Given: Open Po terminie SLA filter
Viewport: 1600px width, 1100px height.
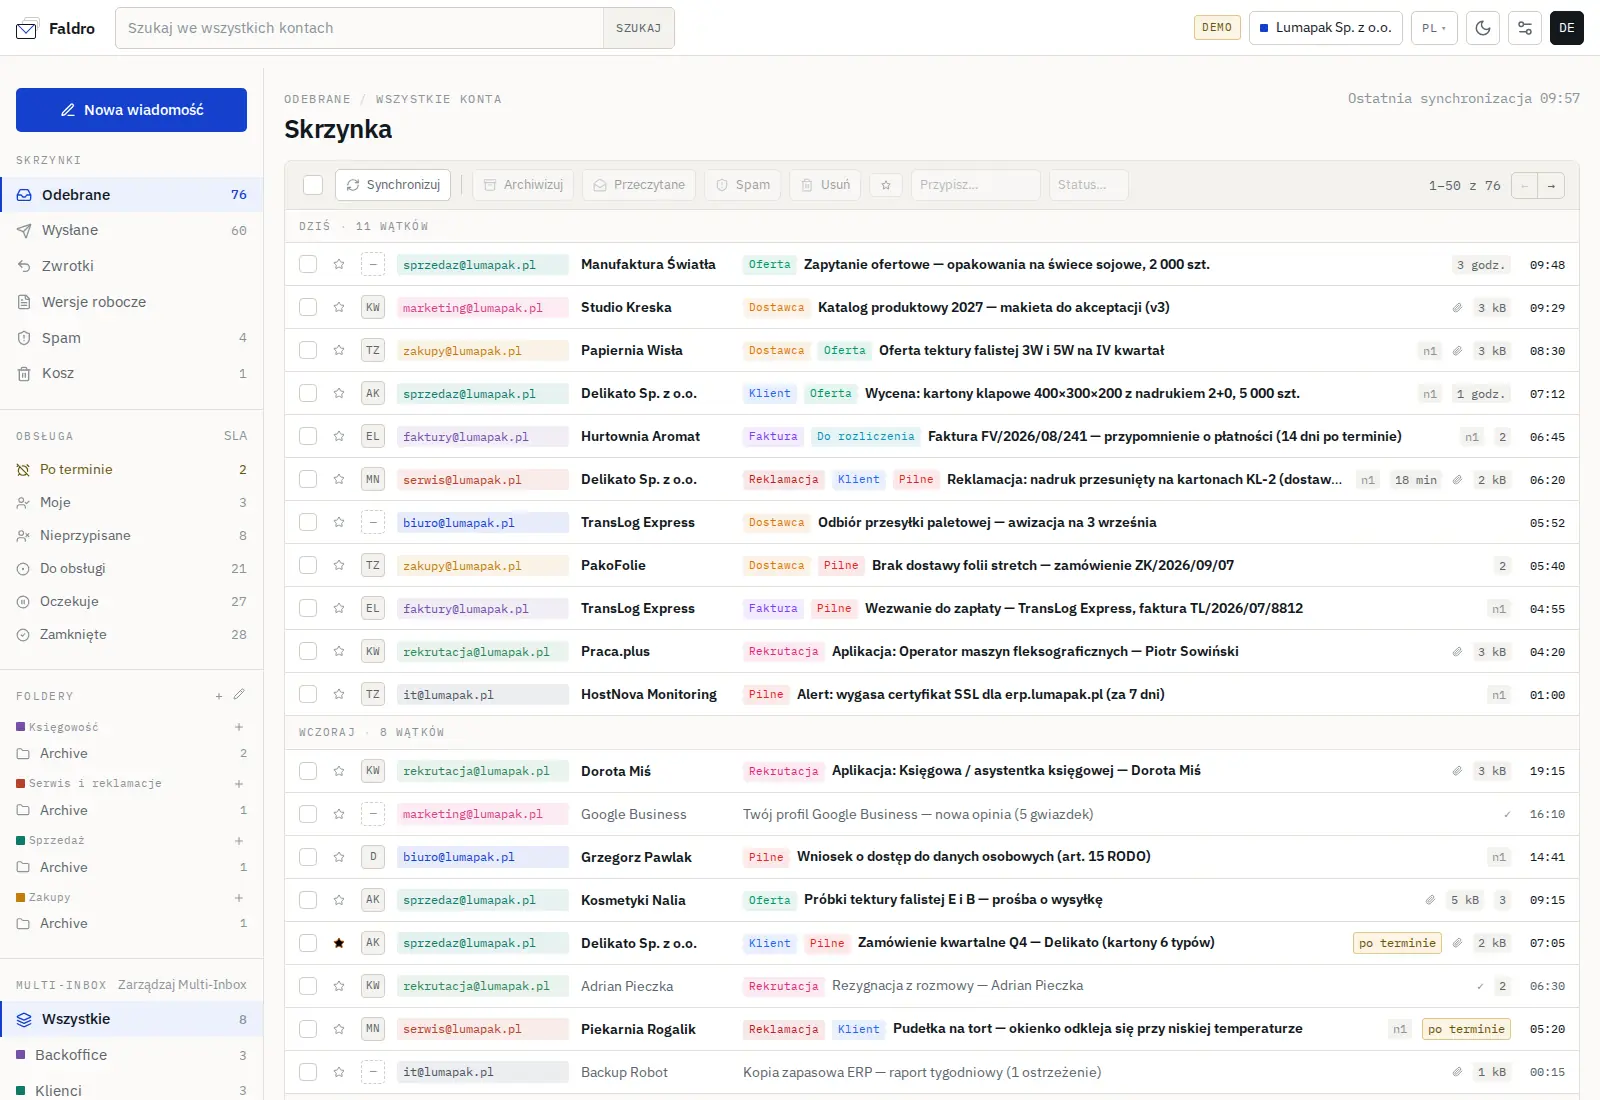Looking at the screenshot, I should [x=131, y=469].
